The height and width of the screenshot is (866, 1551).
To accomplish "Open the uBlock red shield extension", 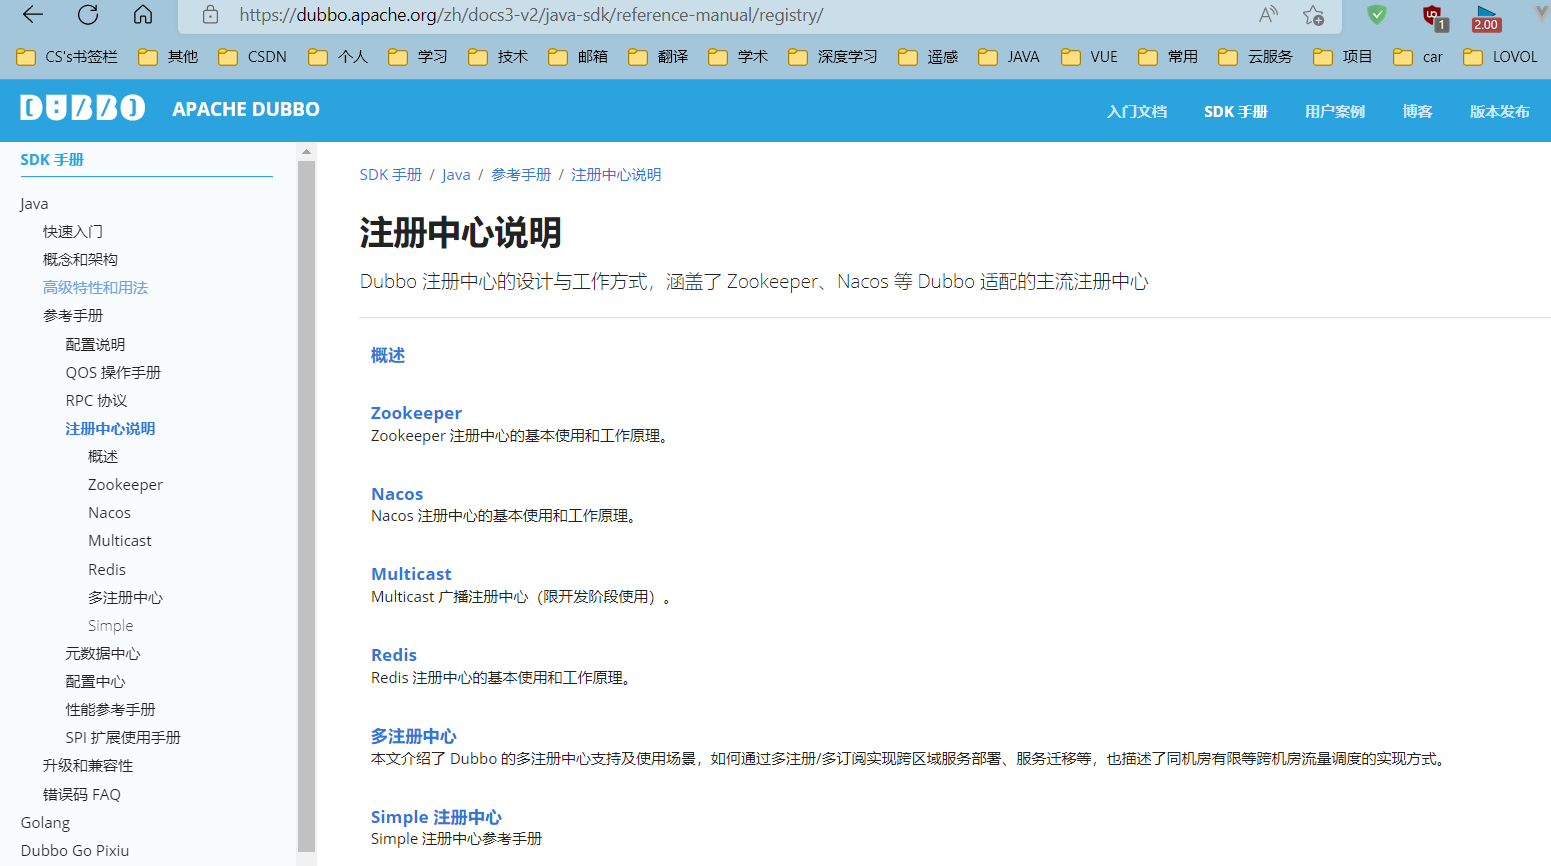I will 1433,16.
